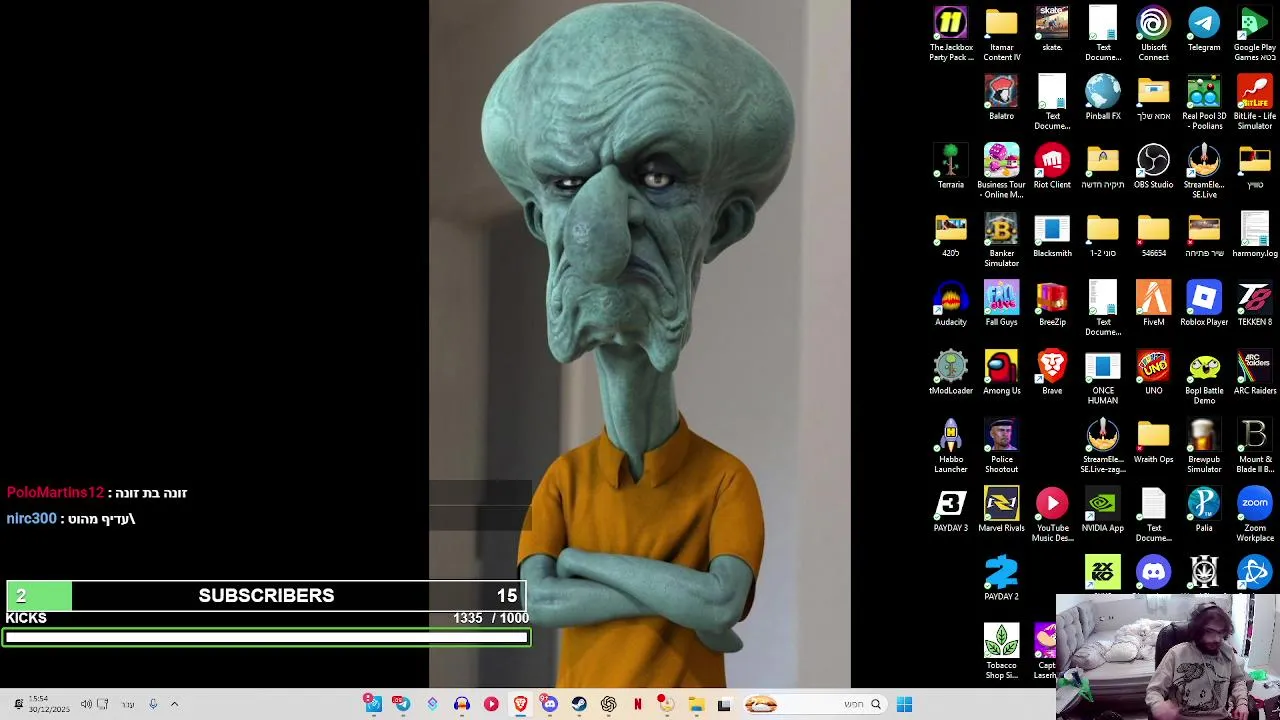Open the Fall Guys shortcut
The image size is (1280, 720).
1001,304
